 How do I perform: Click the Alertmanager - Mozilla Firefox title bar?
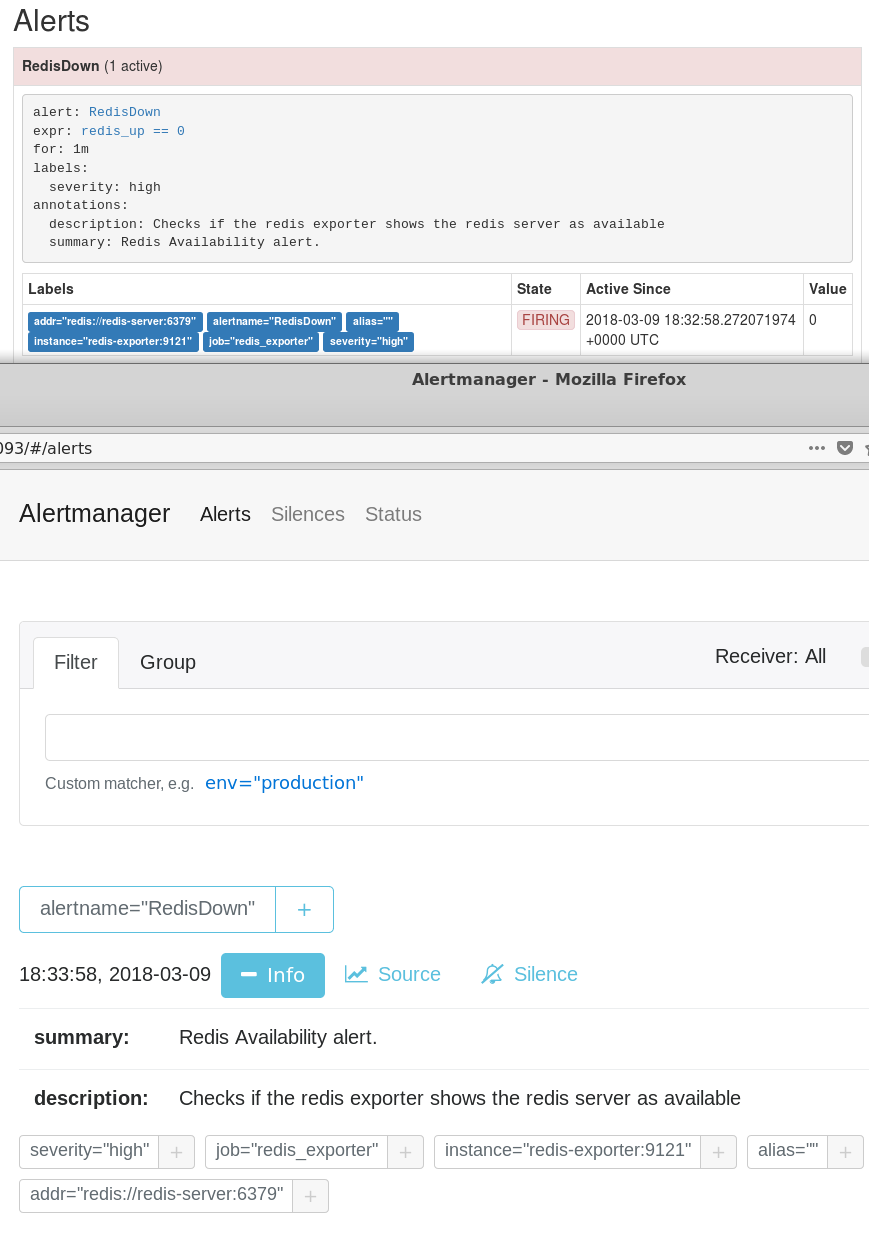click(549, 379)
